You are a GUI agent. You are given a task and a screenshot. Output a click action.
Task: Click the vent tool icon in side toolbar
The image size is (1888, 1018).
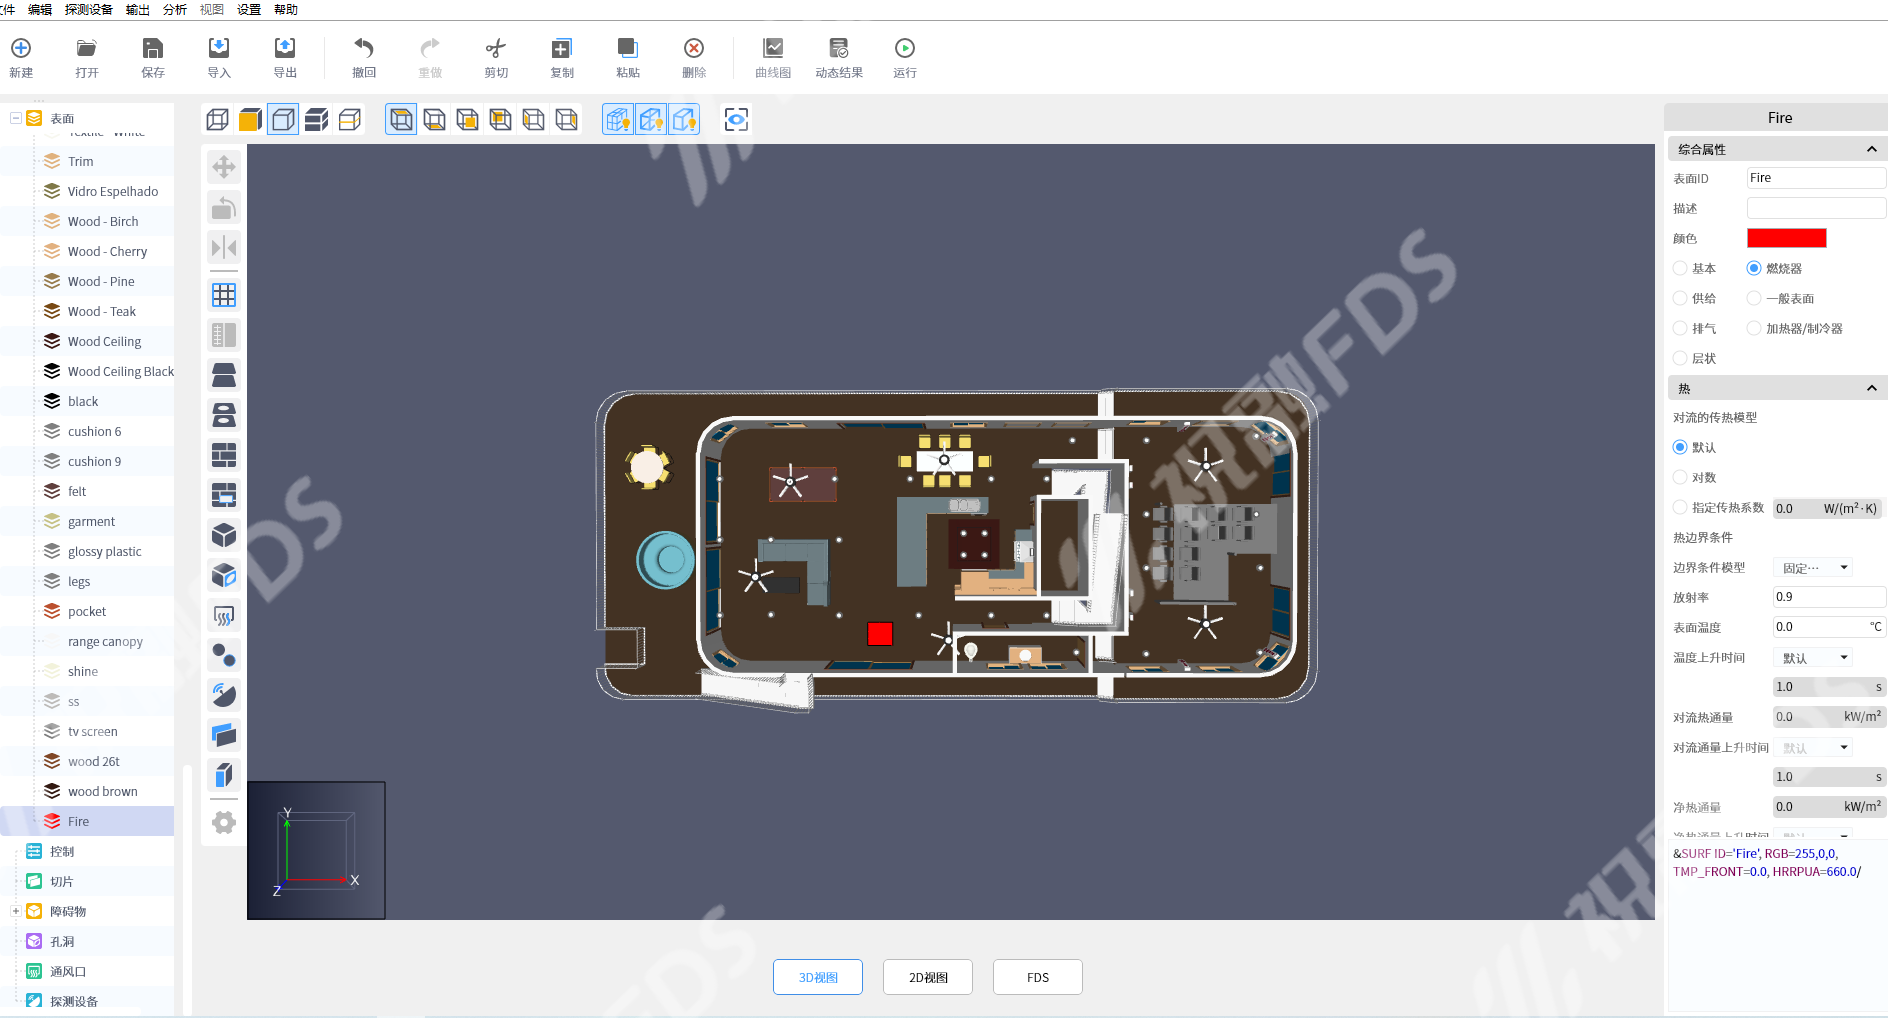(224, 615)
